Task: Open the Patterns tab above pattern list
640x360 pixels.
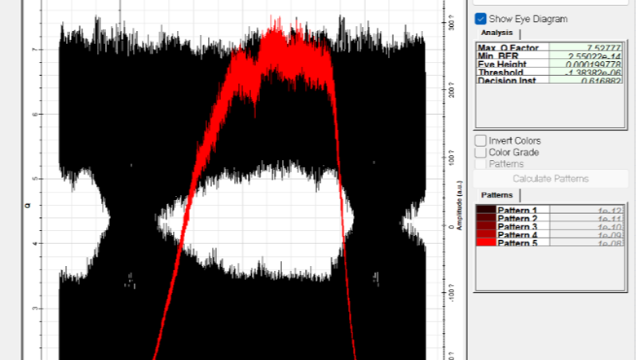Action: 496,195
